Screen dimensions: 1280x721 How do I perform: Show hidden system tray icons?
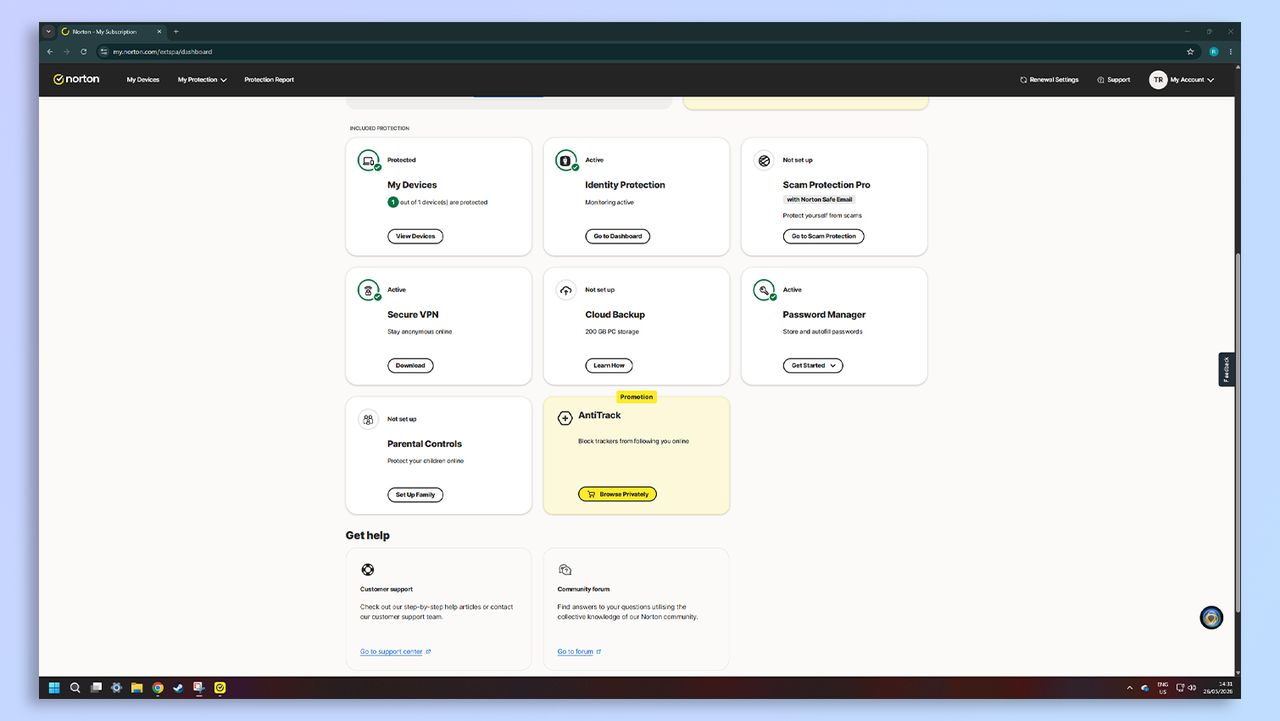pyautogui.click(x=1130, y=688)
